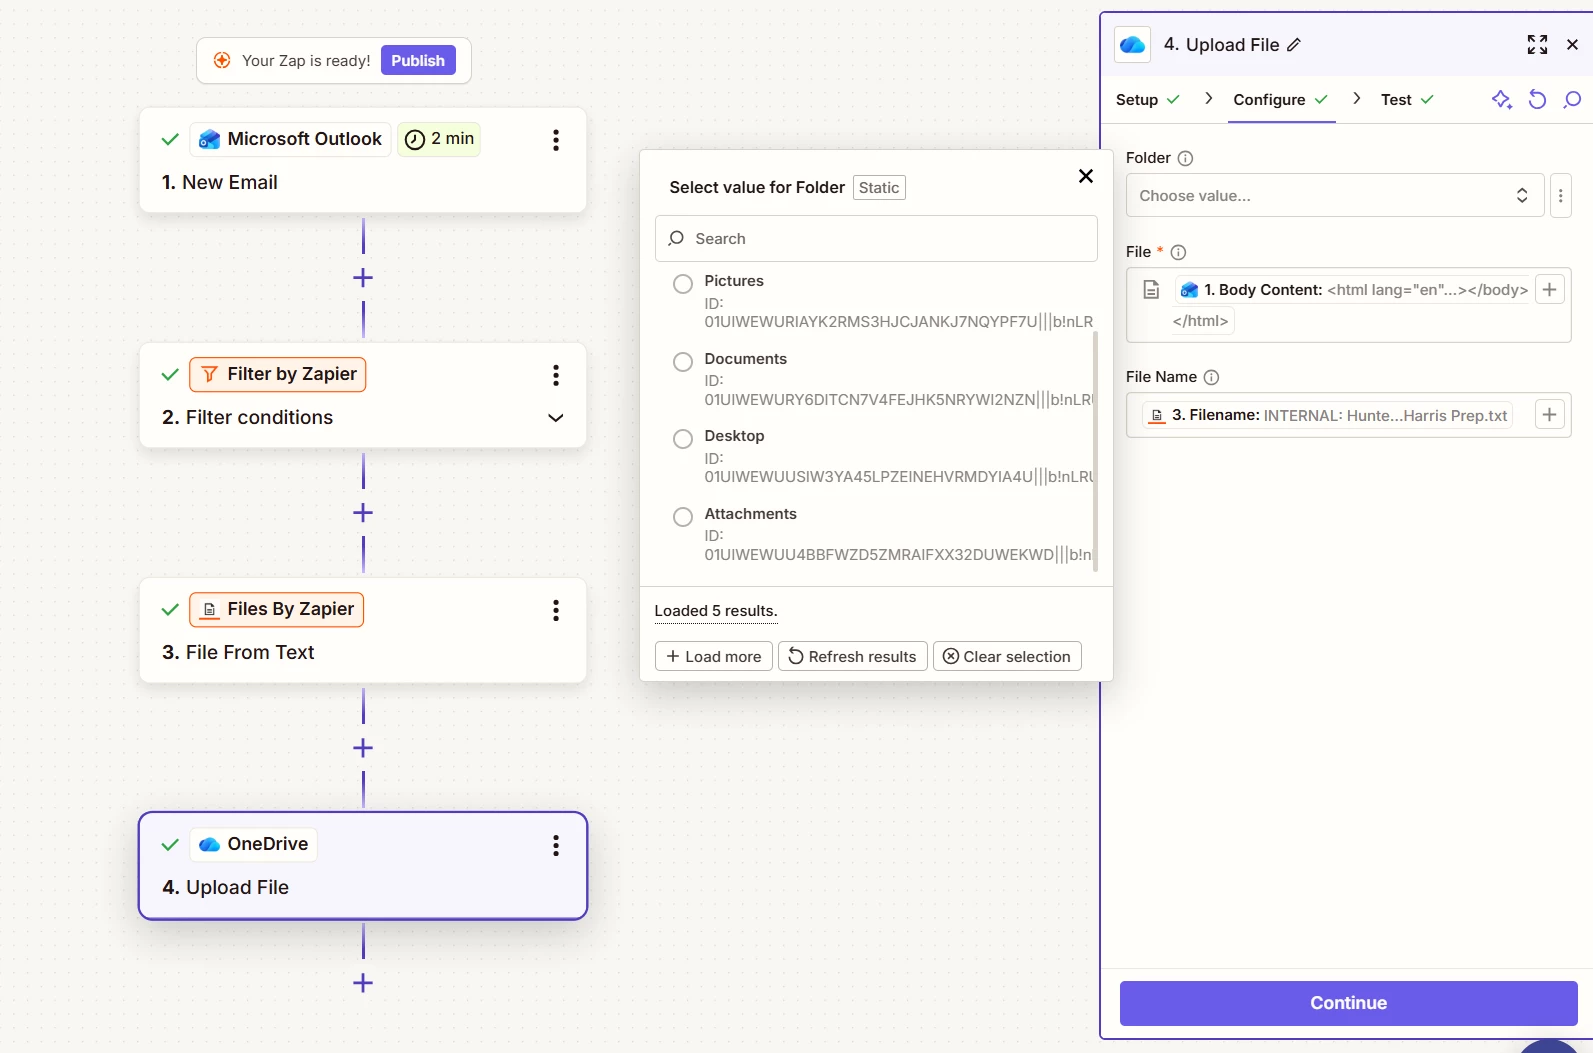Open the AI sparkle assistant in panel
The width and height of the screenshot is (1593, 1053).
pos(1502,99)
